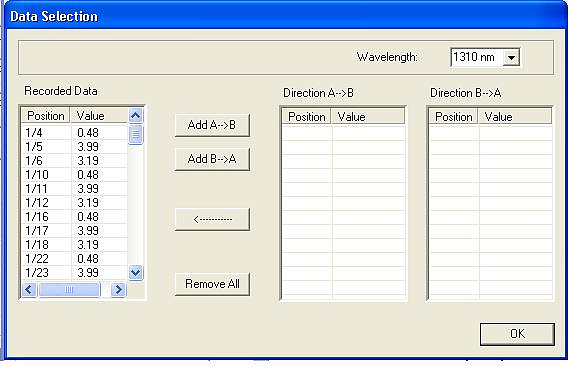Click value 0.48 in row 1/10

[88, 175]
